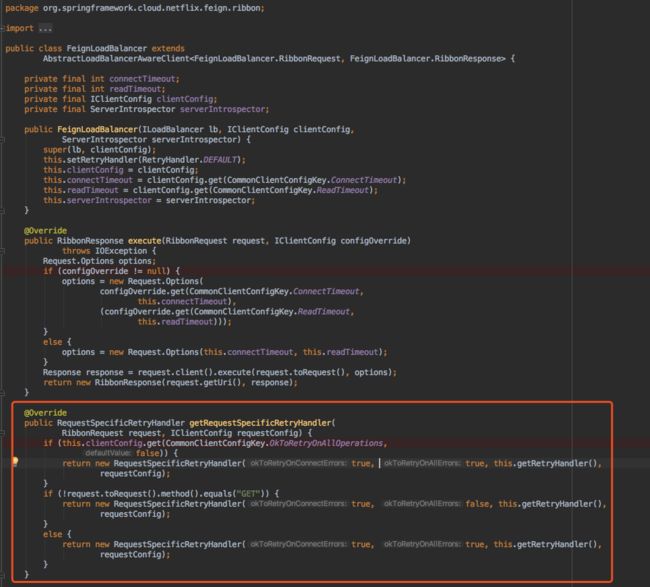Click RibbonRequest parameter type in getRequestSpecificRetryHandler

click(92, 433)
